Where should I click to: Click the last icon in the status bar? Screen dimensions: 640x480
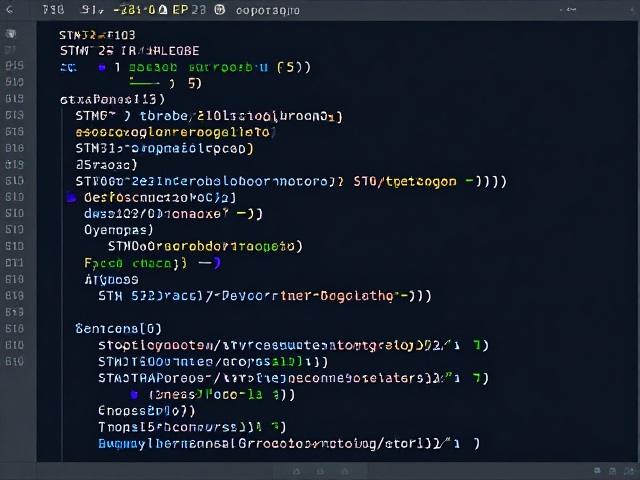(629, 471)
